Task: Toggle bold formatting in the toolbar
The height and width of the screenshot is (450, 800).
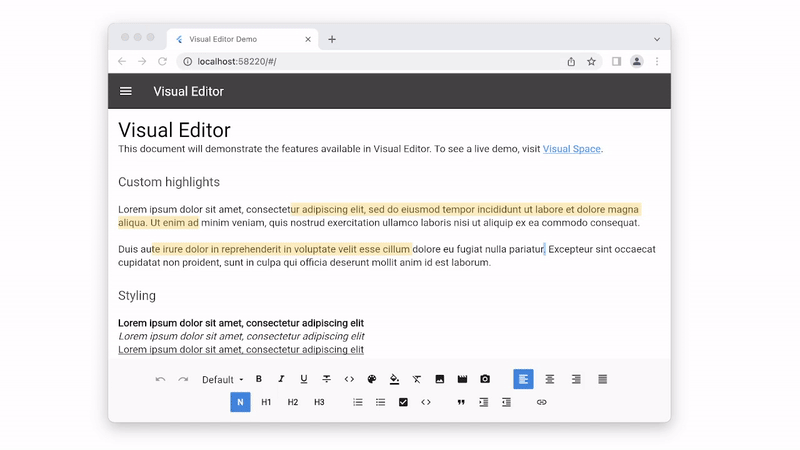Action: pos(259,379)
